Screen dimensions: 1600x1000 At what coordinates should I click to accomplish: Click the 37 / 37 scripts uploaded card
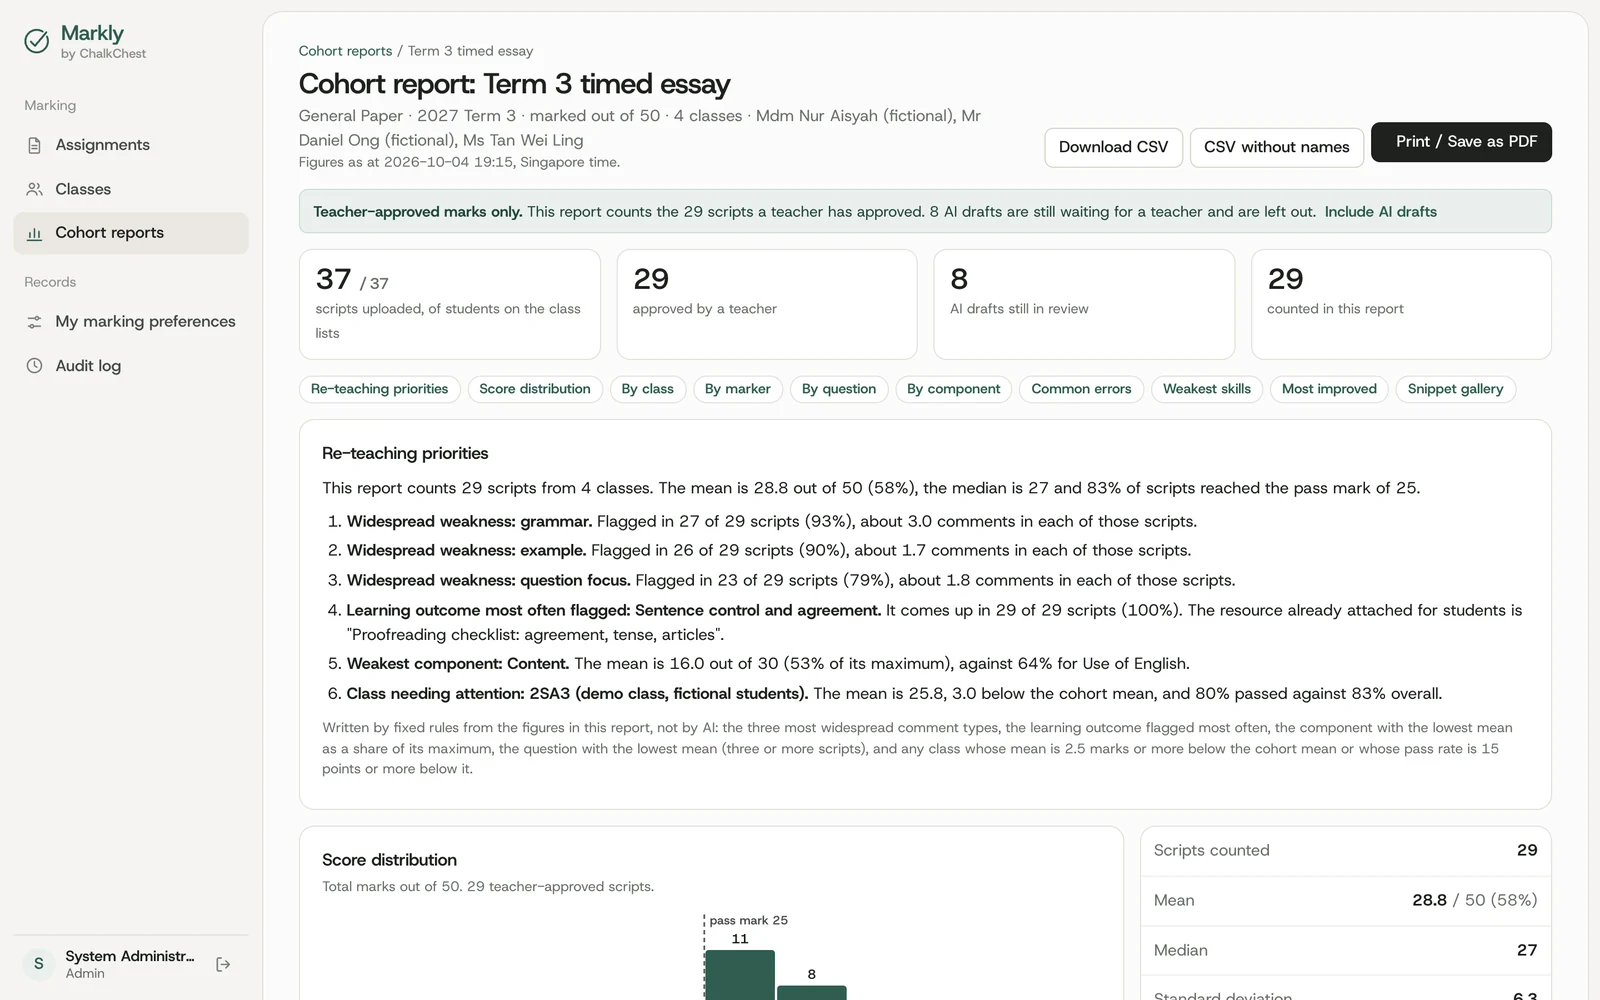[450, 304]
